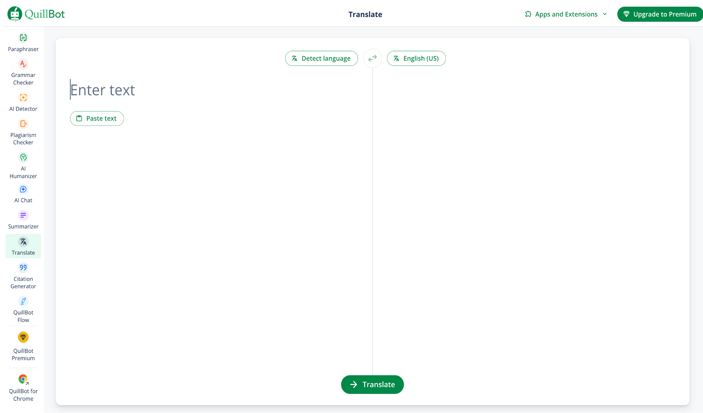Open QuillBot Premium in sidebar

23,346
